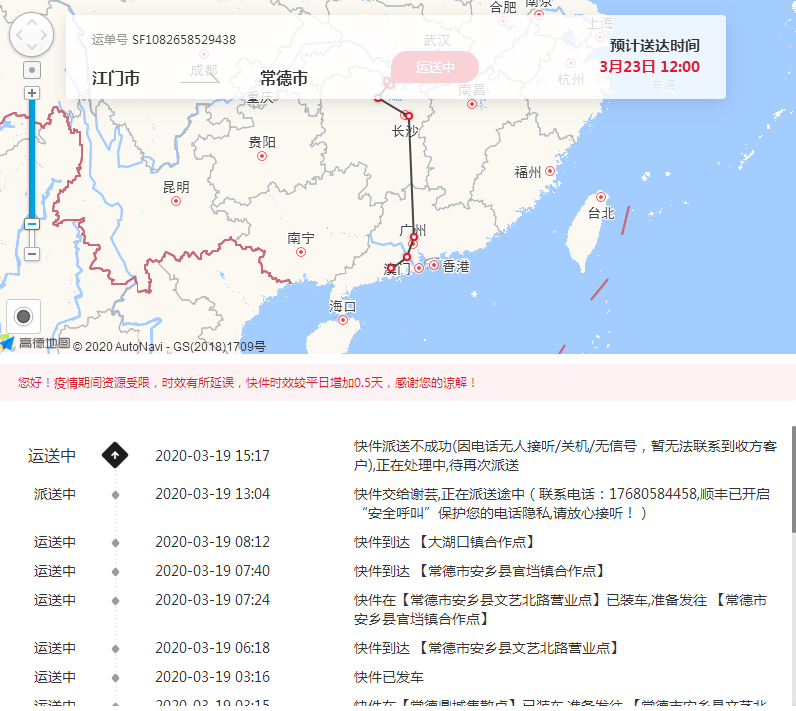The image size is (796, 711).
Task: Click the 运送中 status badge
Action: point(435,67)
